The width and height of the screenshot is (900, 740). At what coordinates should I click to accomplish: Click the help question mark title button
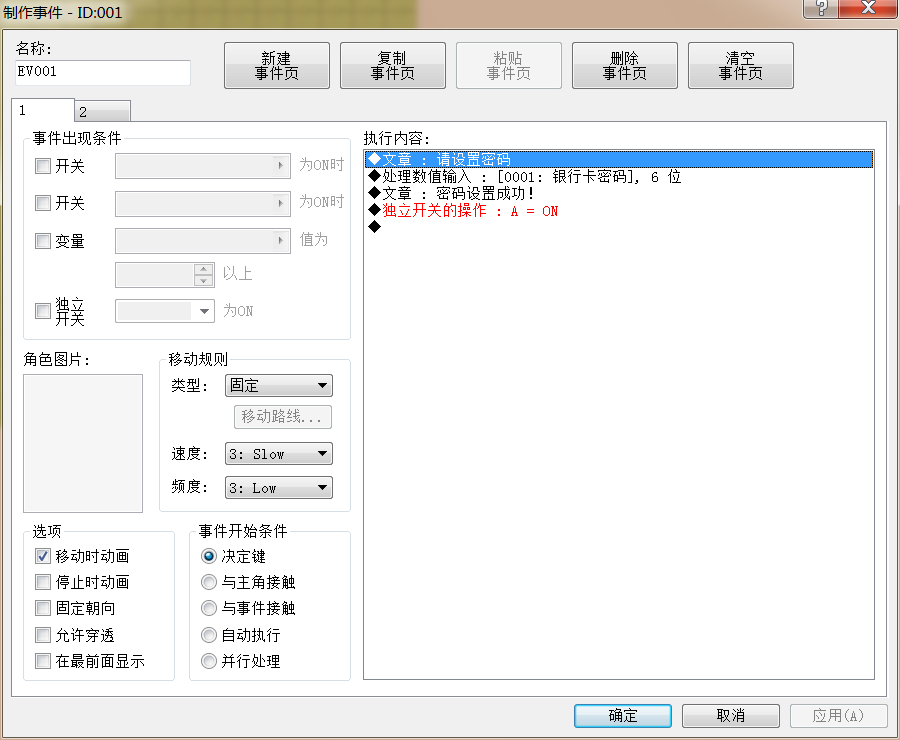click(x=821, y=8)
